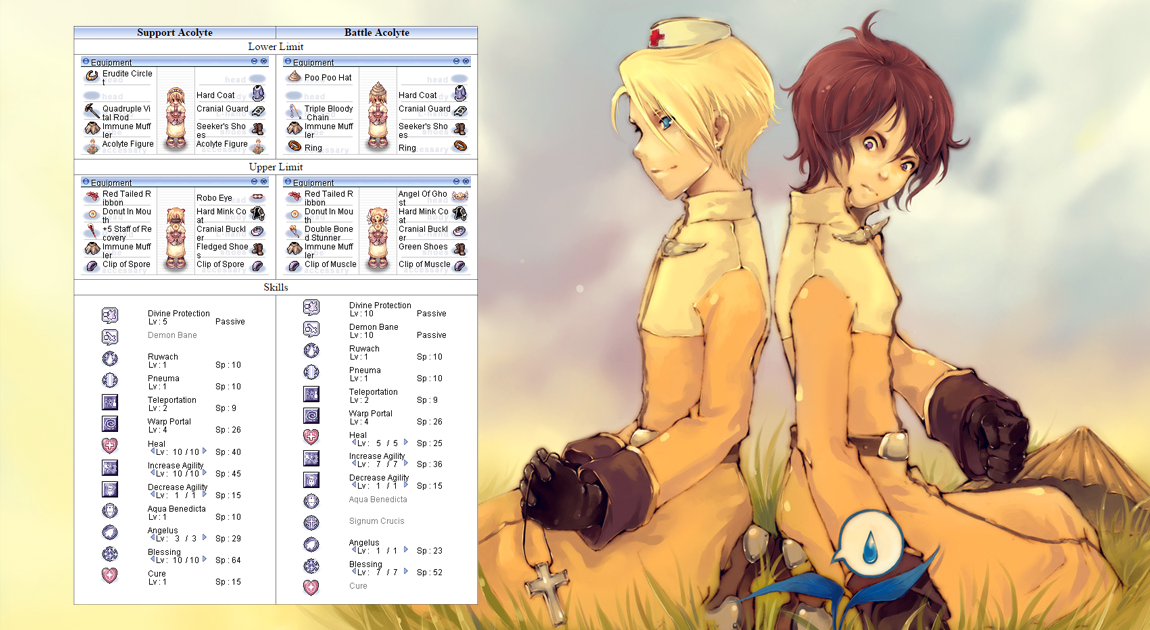Increase Blessing level arrow under Support Acolyte

tap(205, 560)
